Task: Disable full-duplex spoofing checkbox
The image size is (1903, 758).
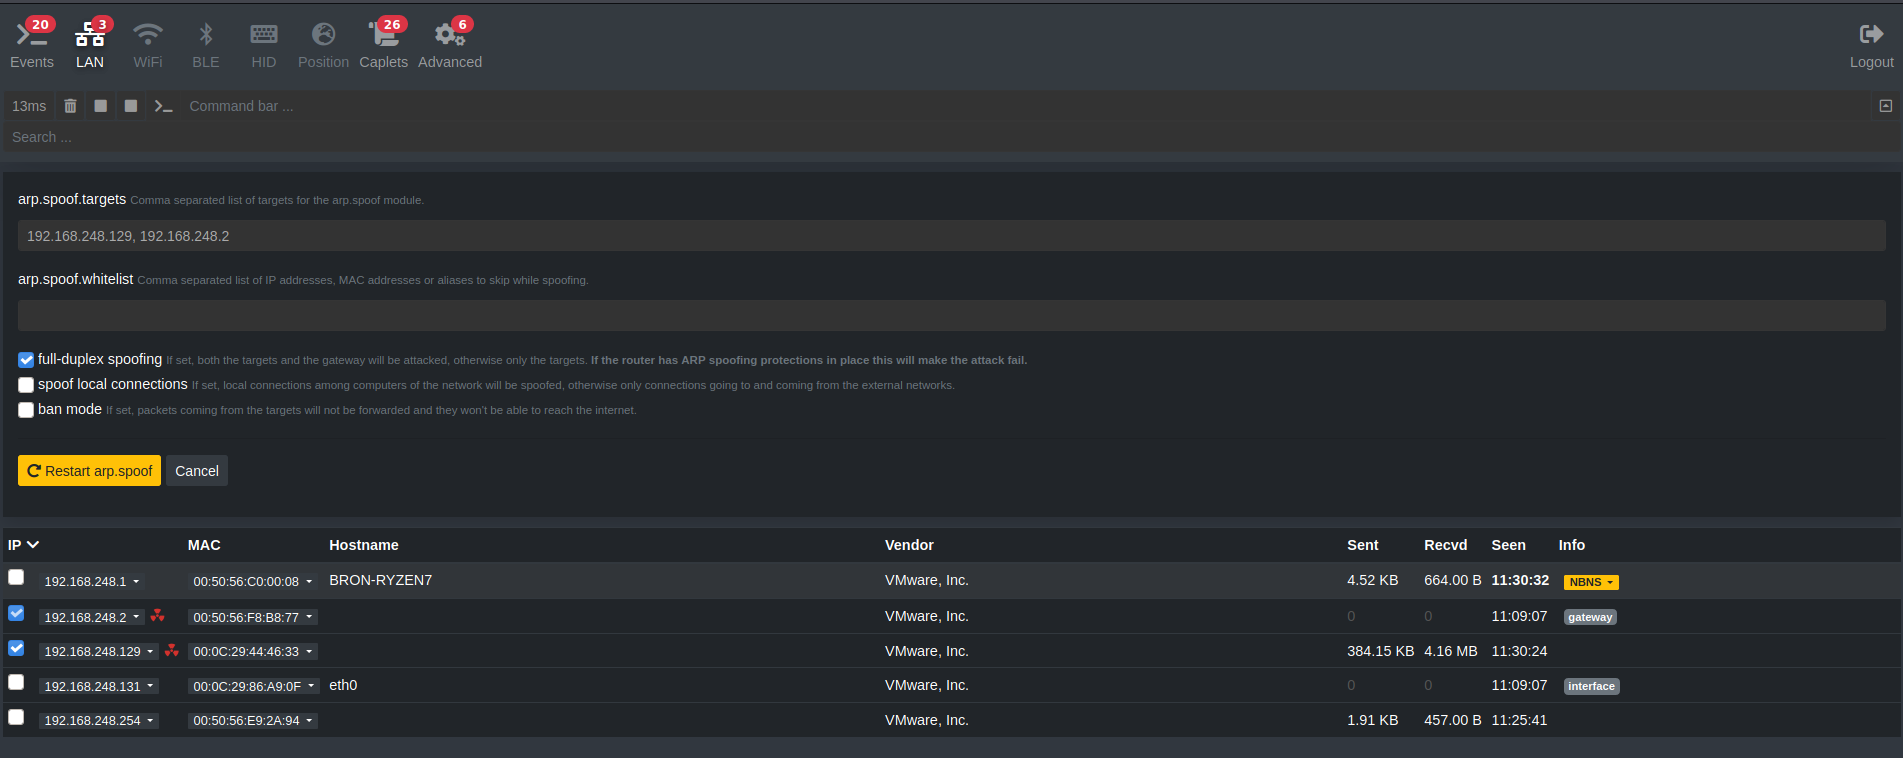Action: point(26,360)
